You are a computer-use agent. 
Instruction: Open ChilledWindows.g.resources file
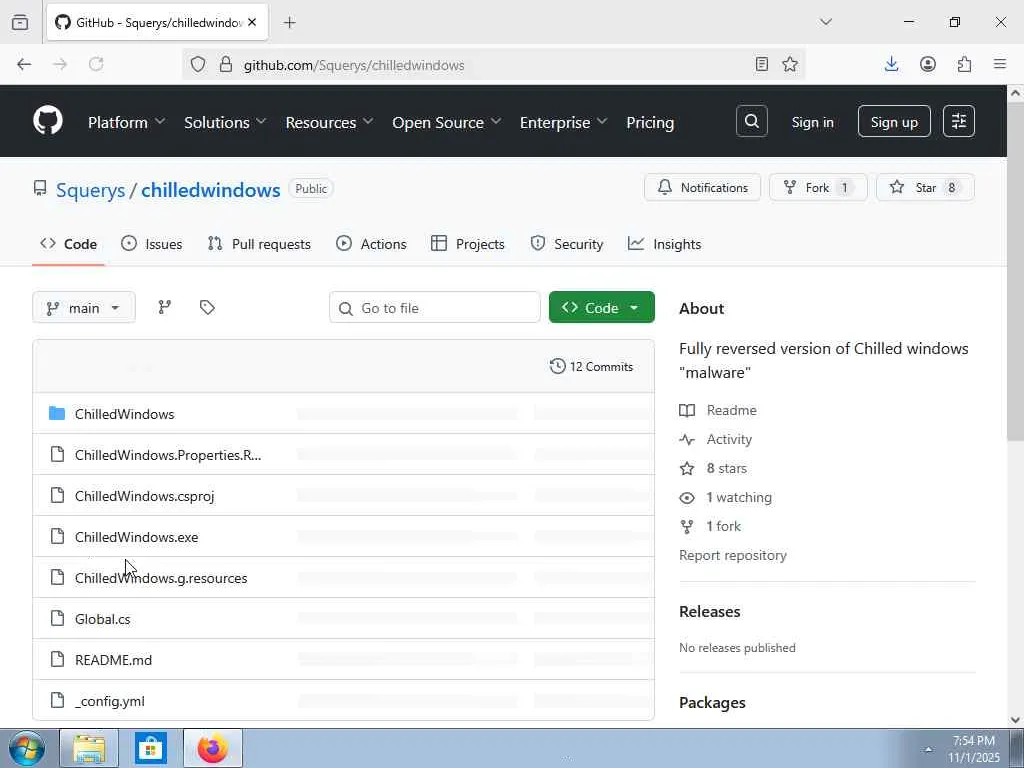coord(161,578)
